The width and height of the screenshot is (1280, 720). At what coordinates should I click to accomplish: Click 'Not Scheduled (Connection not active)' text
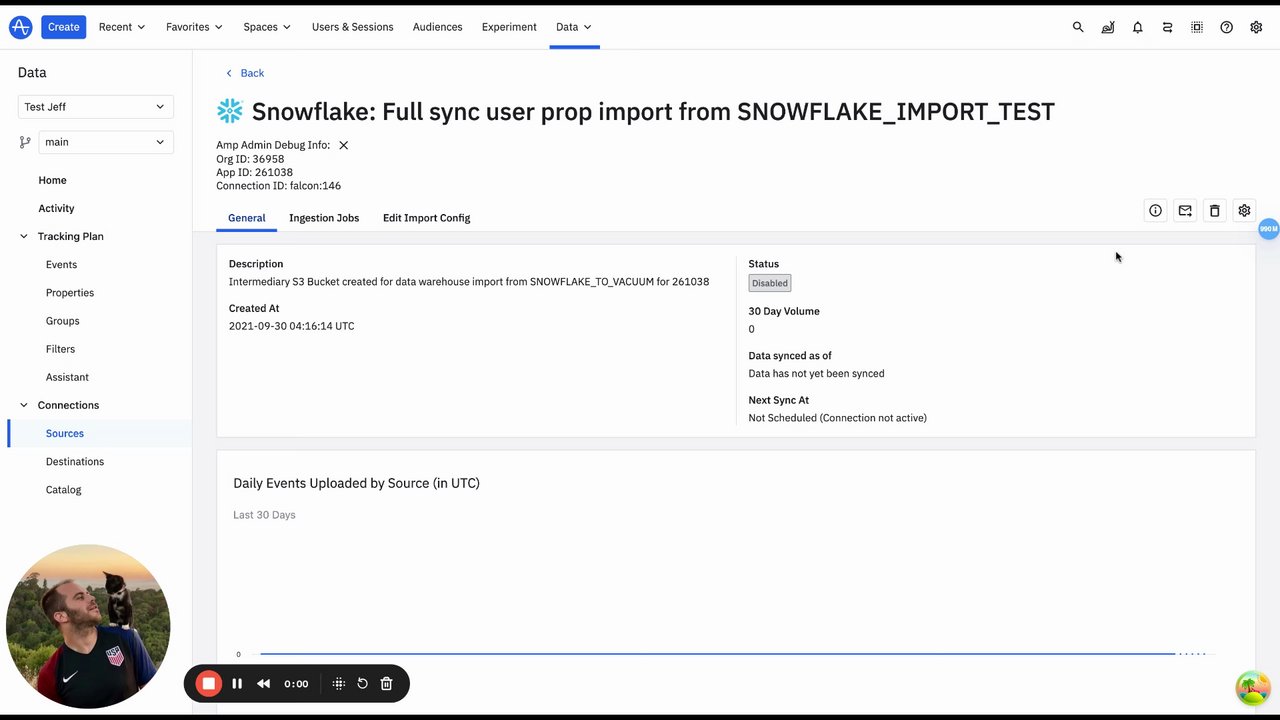click(838, 418)
